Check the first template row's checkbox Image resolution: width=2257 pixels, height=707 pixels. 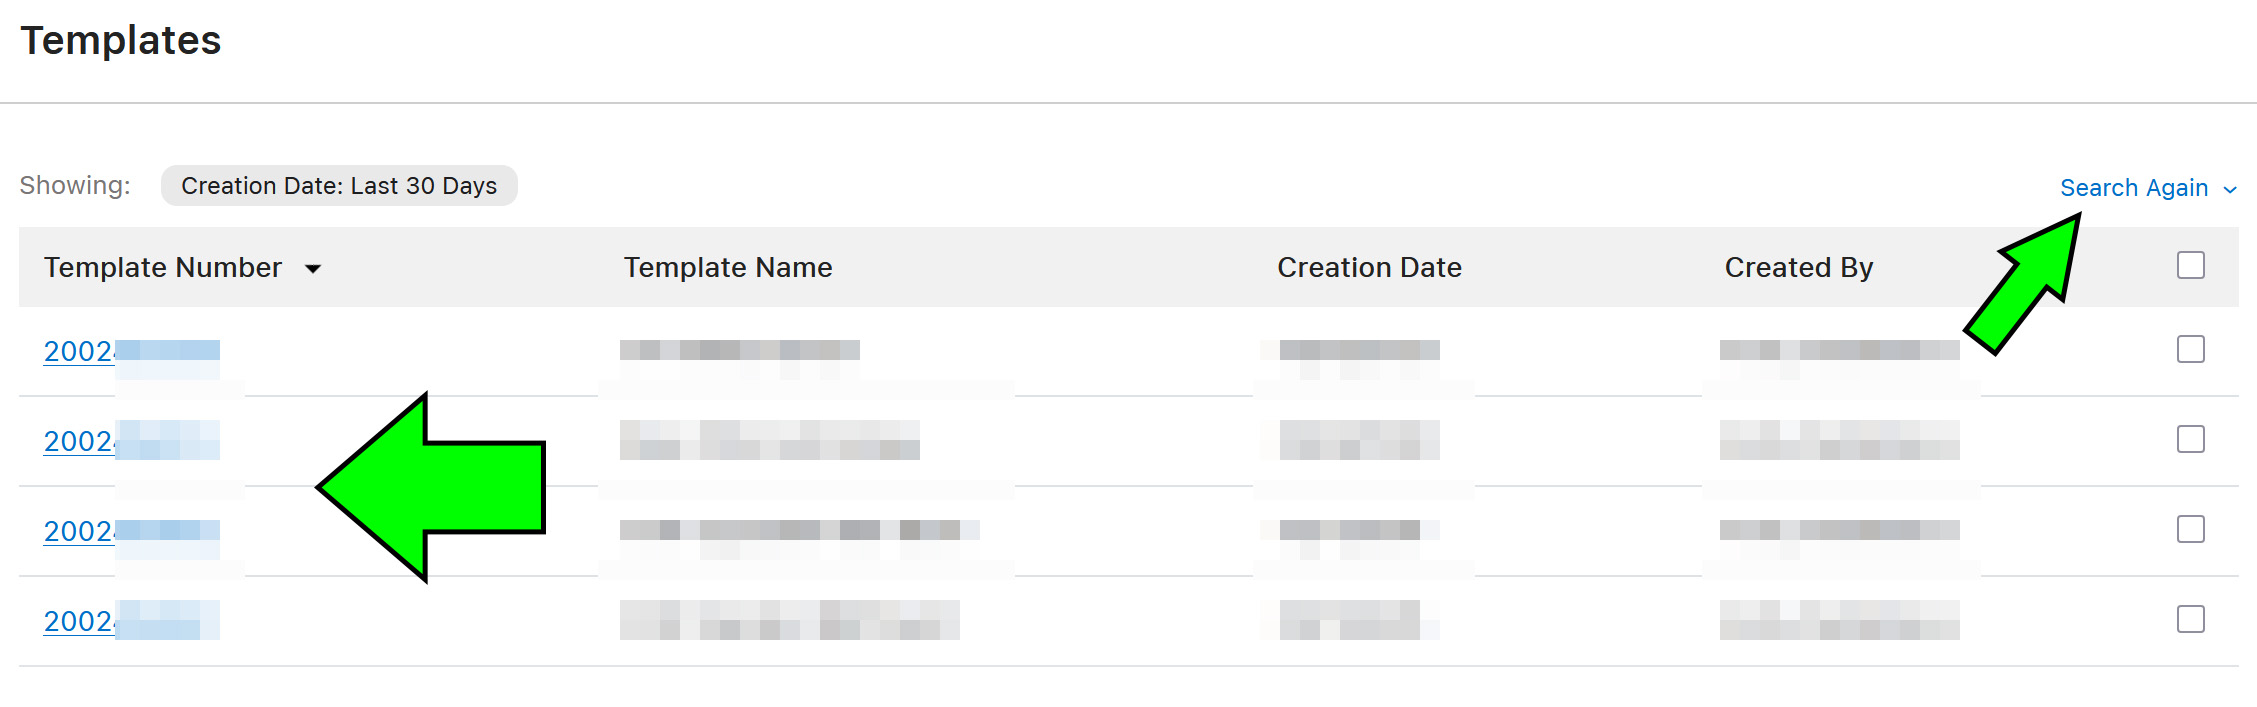point(2191,349)
